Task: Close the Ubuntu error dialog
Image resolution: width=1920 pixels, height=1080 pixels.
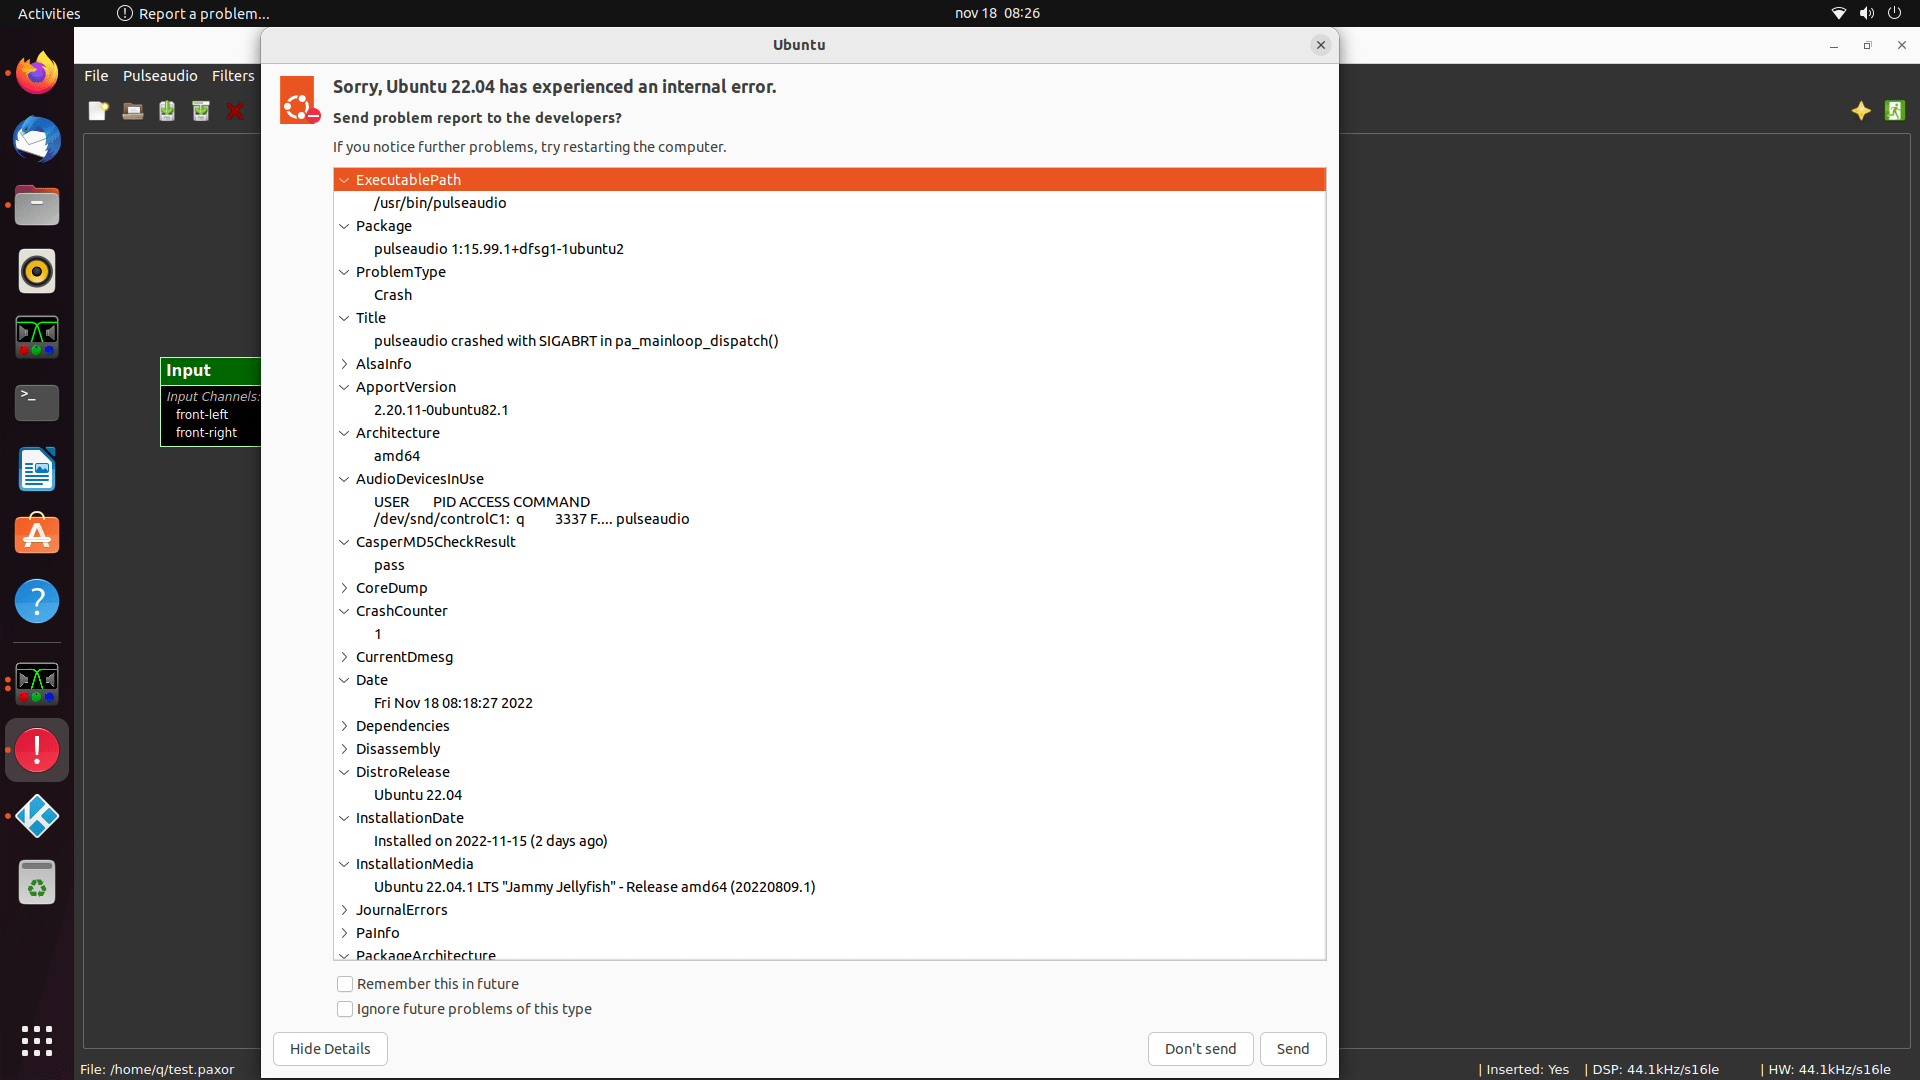Action: coord(1321,45)
